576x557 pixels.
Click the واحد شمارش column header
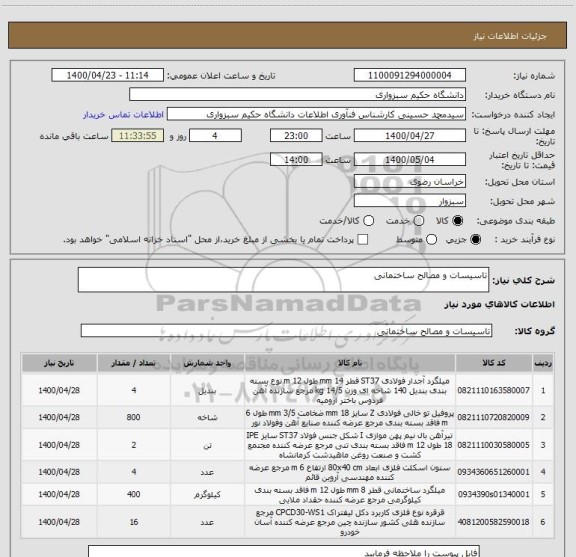coord(207,363)
